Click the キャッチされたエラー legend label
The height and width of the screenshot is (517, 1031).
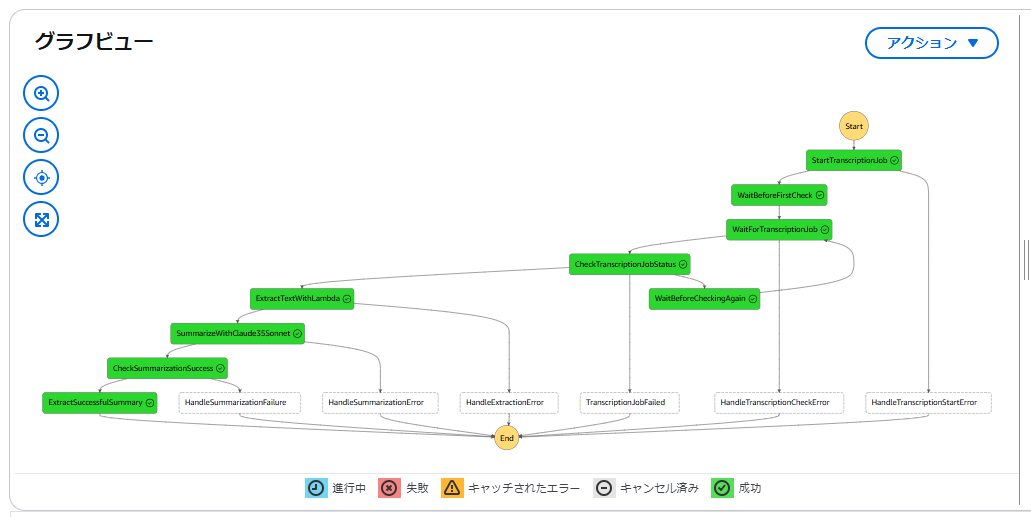click(x=524, y=489)
